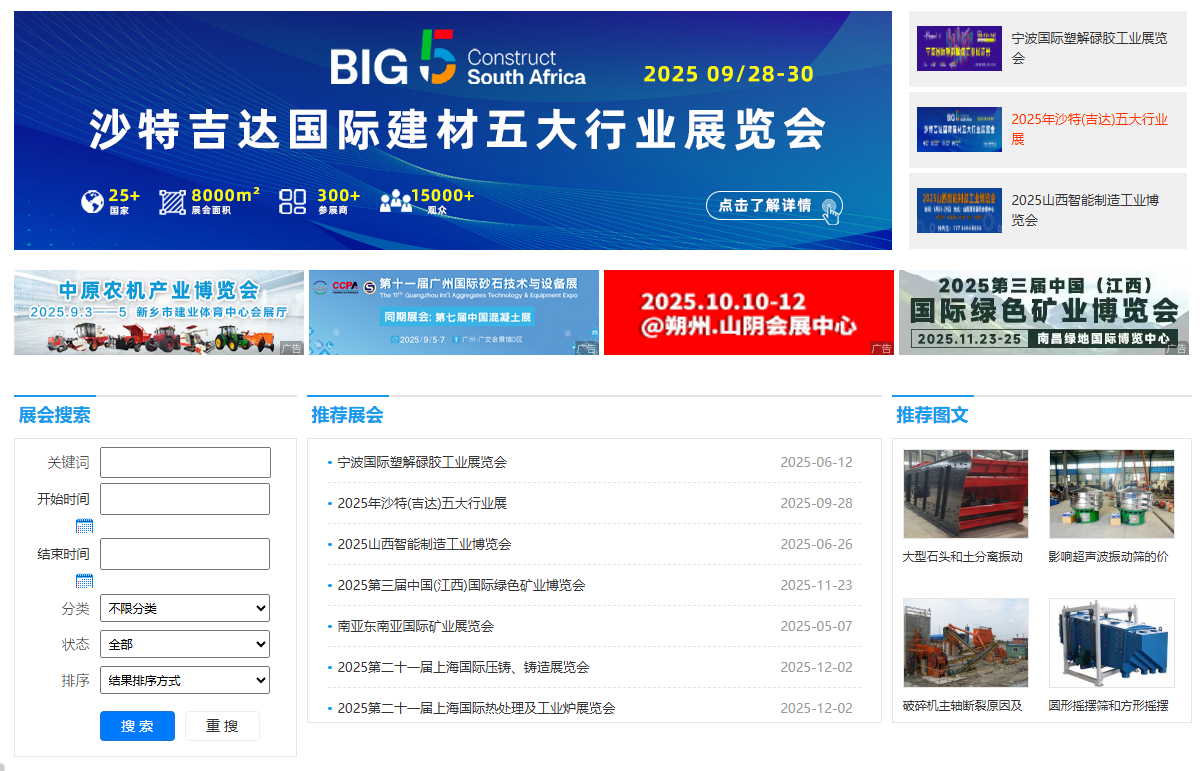Viewport: 1200px width, 771px height.
Task: Expand the 分类 category dropdown
Action: click(185, 608)
